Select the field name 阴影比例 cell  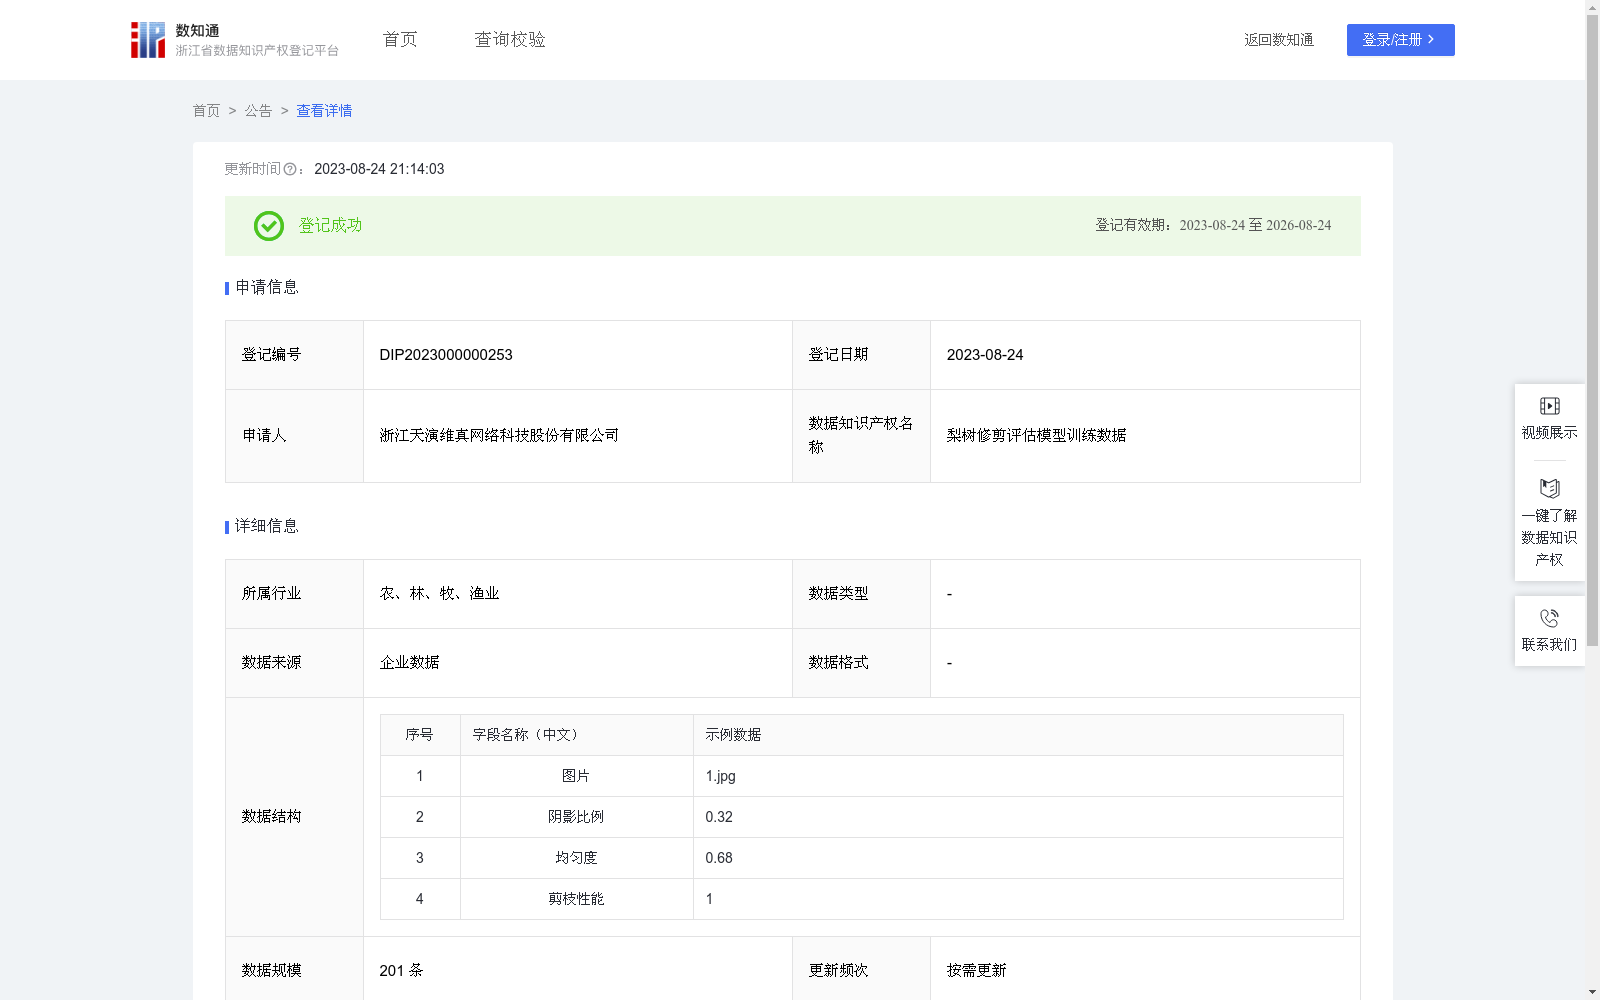(576, 817)
